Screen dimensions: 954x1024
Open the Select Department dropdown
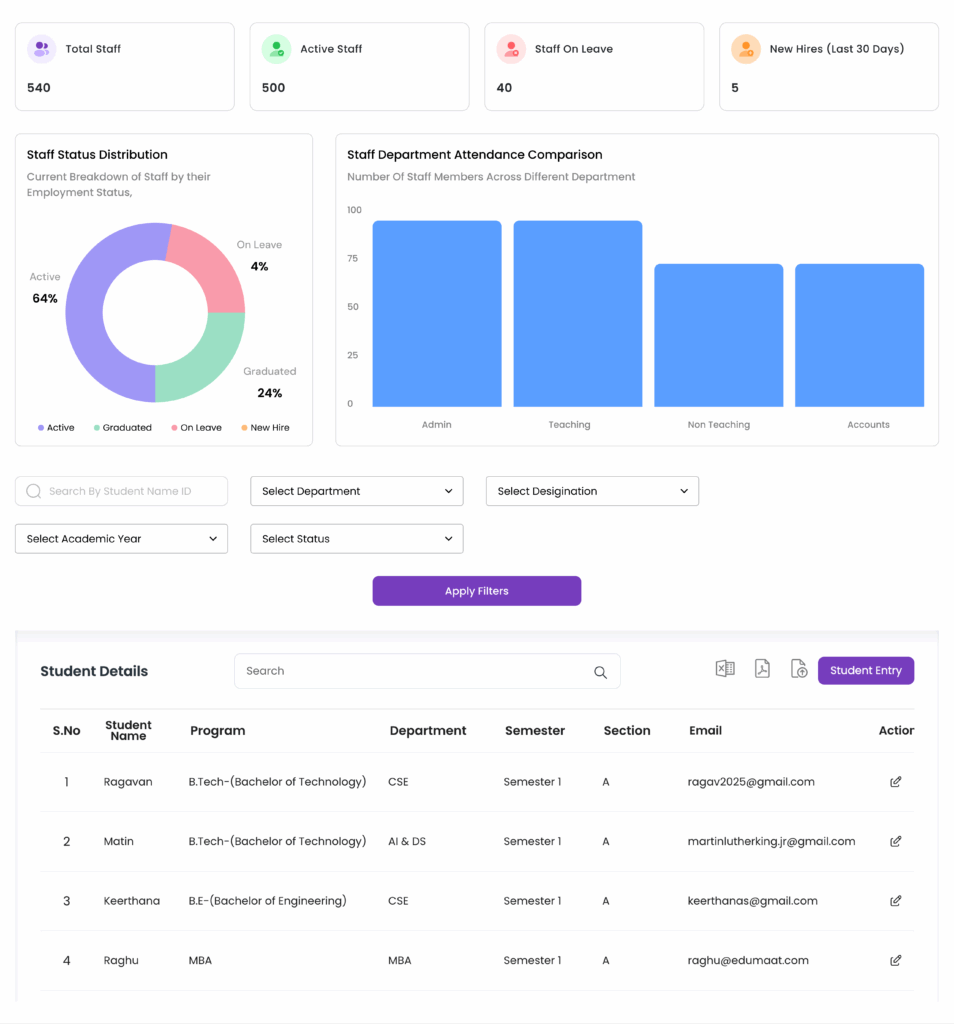[356, 491]
